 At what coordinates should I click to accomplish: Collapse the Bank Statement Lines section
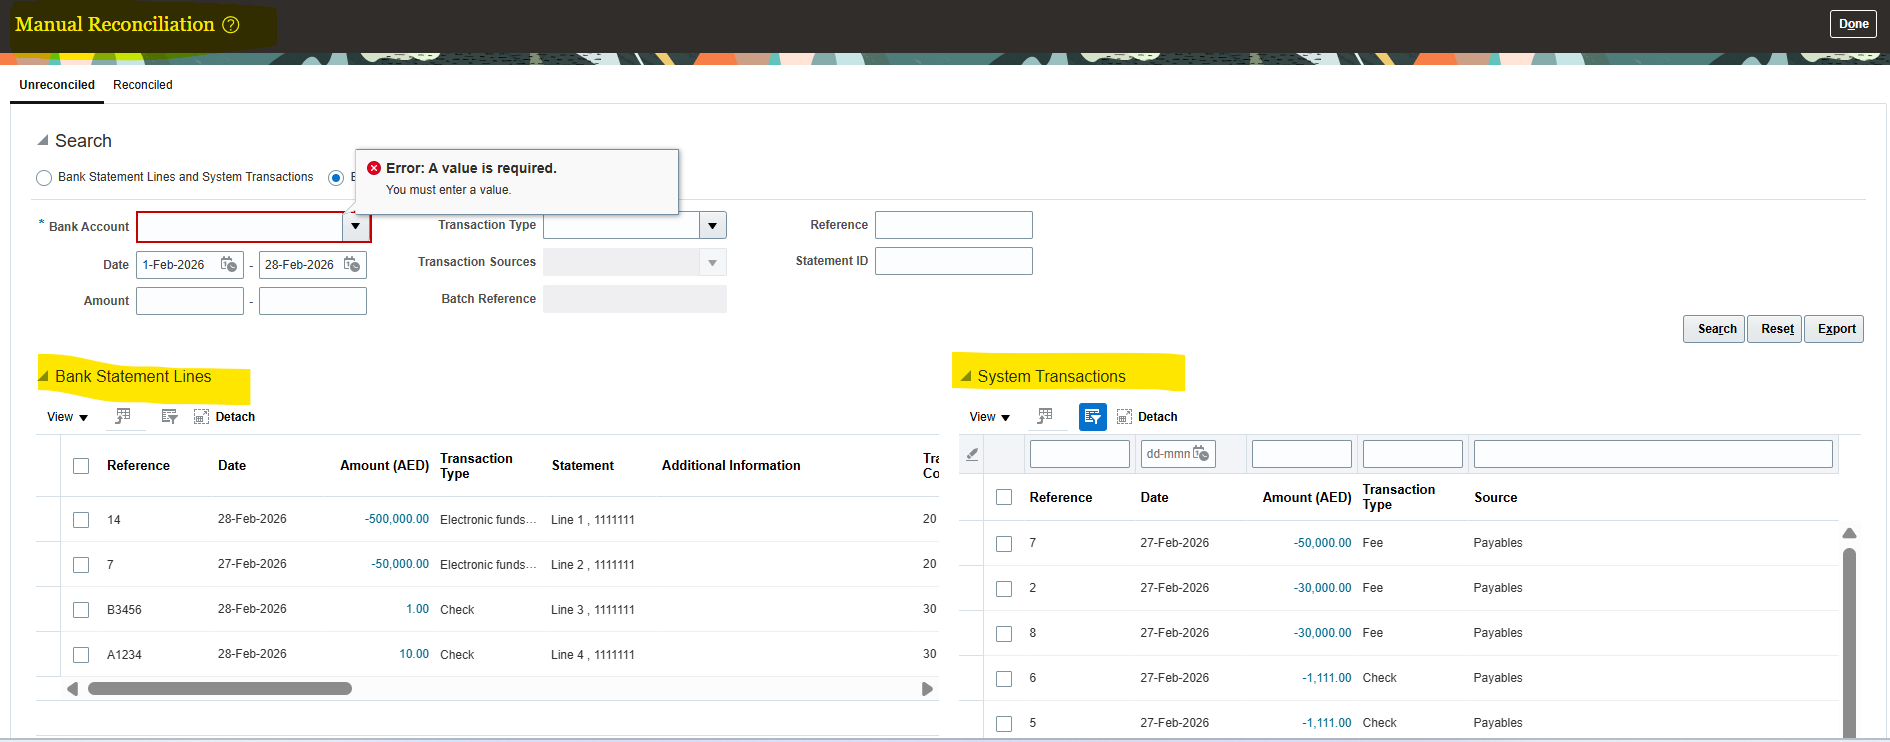(43, 377)
